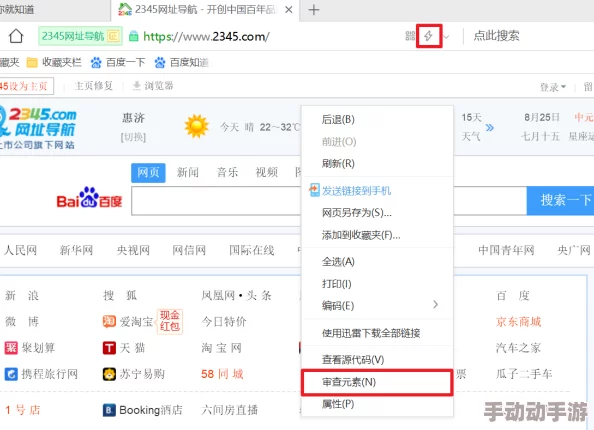Open the 新华网 link
The width and height of the screenshot is (594, 430).
tap(76, 250)
